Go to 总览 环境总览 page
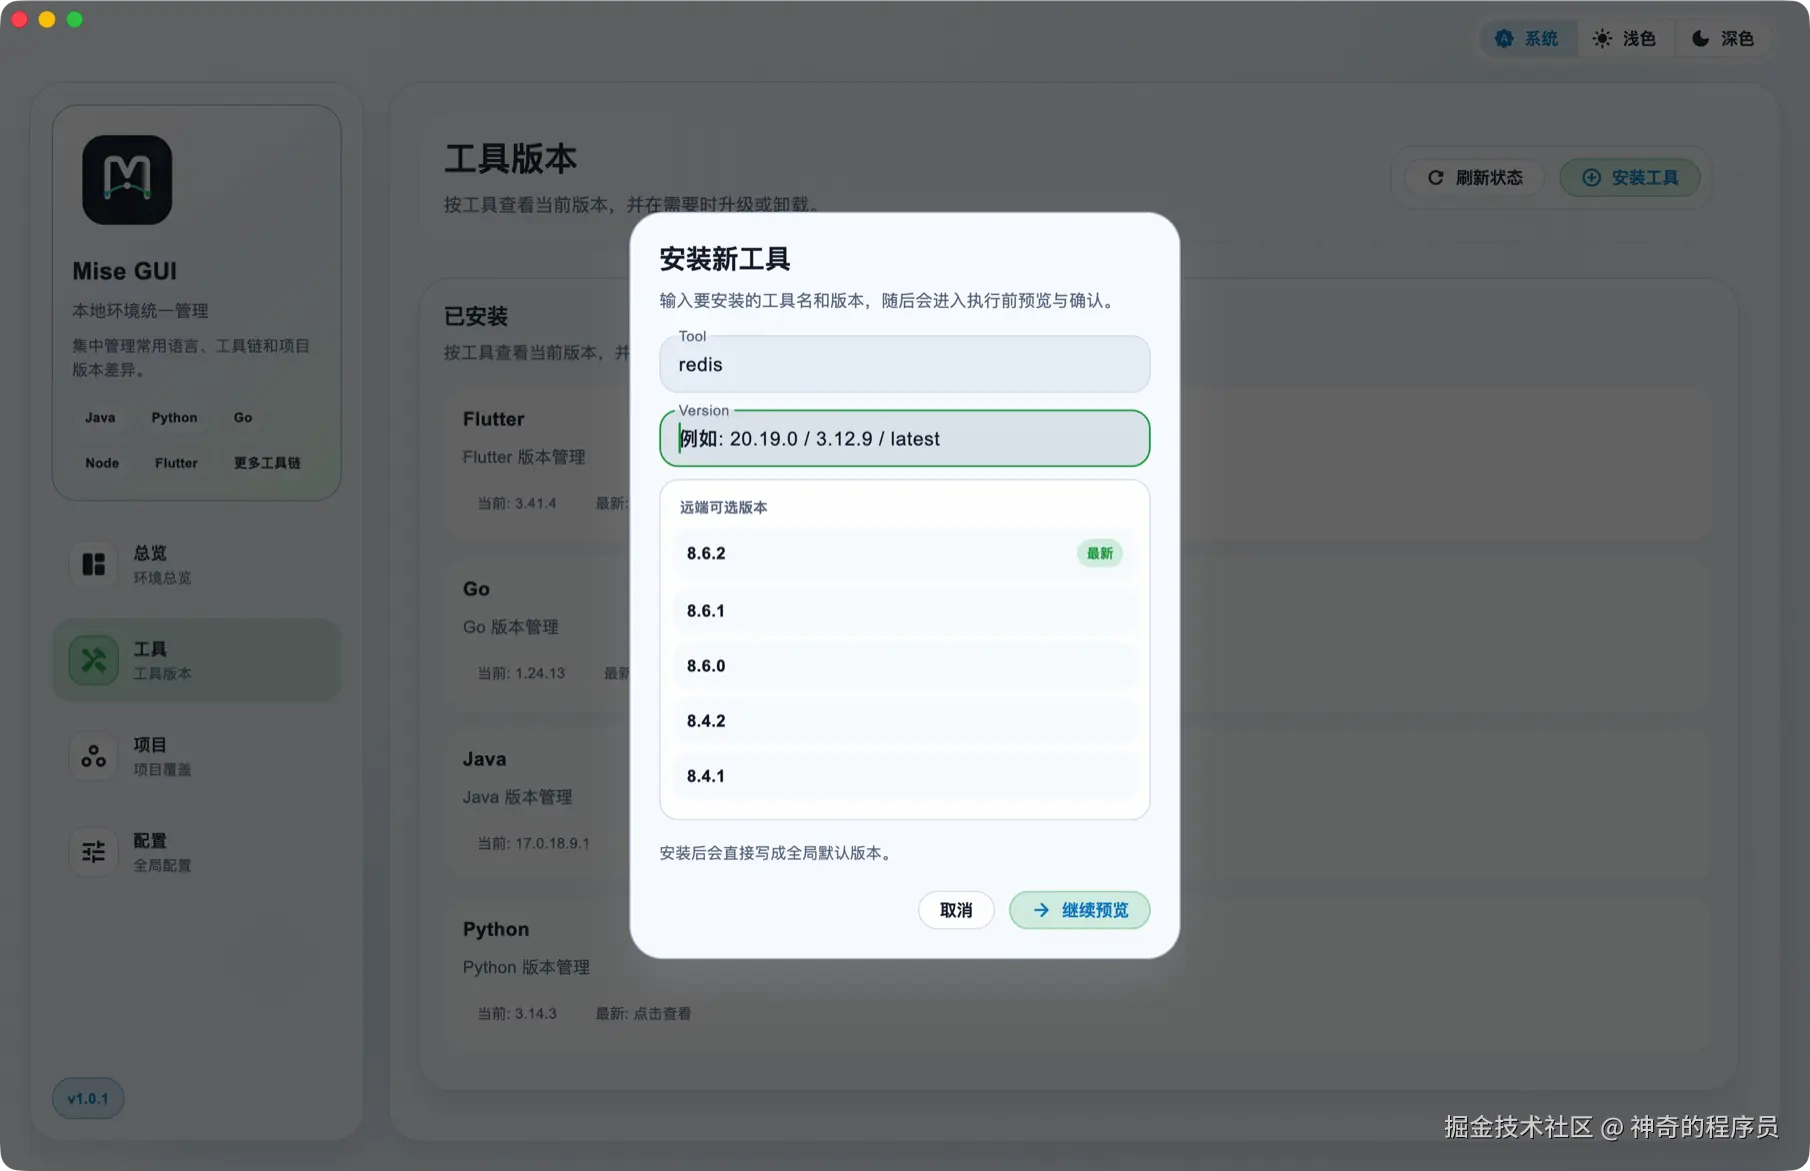Screen dimensions: 1810x1171 coord(197,565)
